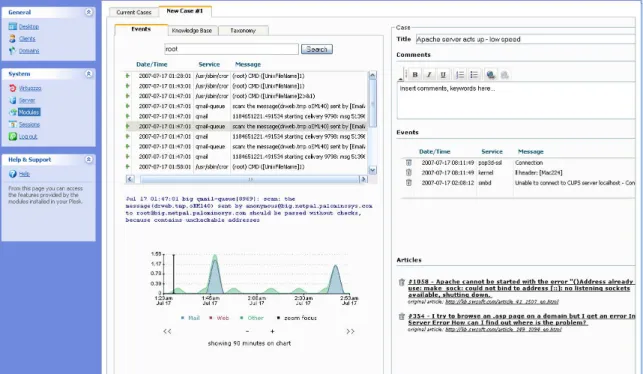Collapse the General sidebar panel

89,12
